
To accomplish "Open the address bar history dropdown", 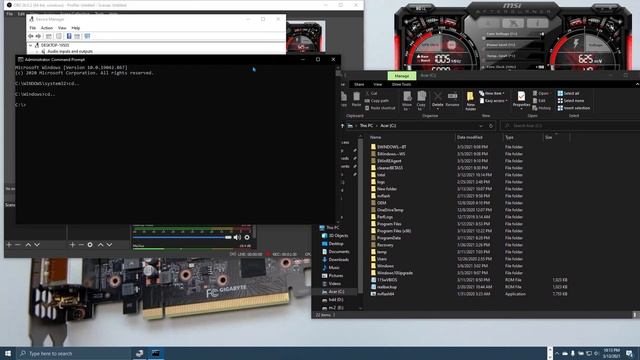I will [x=481, y=126].
